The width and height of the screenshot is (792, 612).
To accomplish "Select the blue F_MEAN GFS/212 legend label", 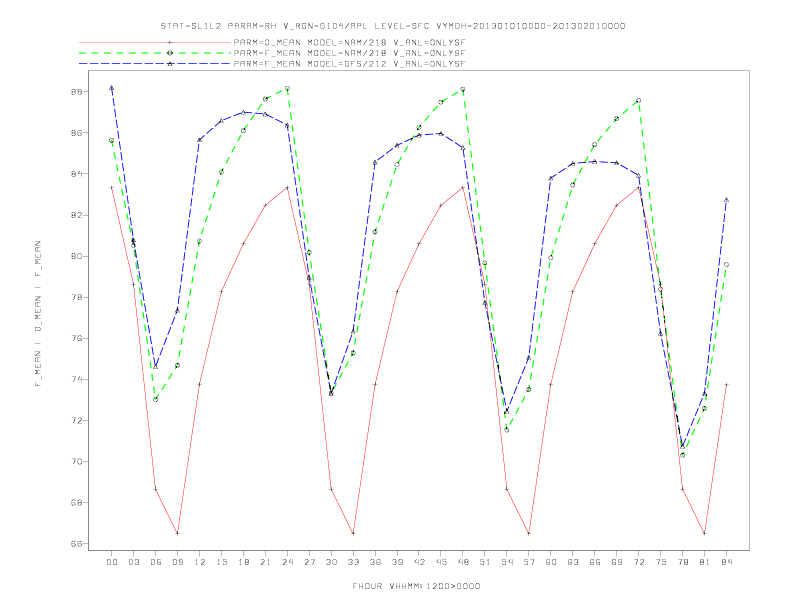I will point(349,64).
